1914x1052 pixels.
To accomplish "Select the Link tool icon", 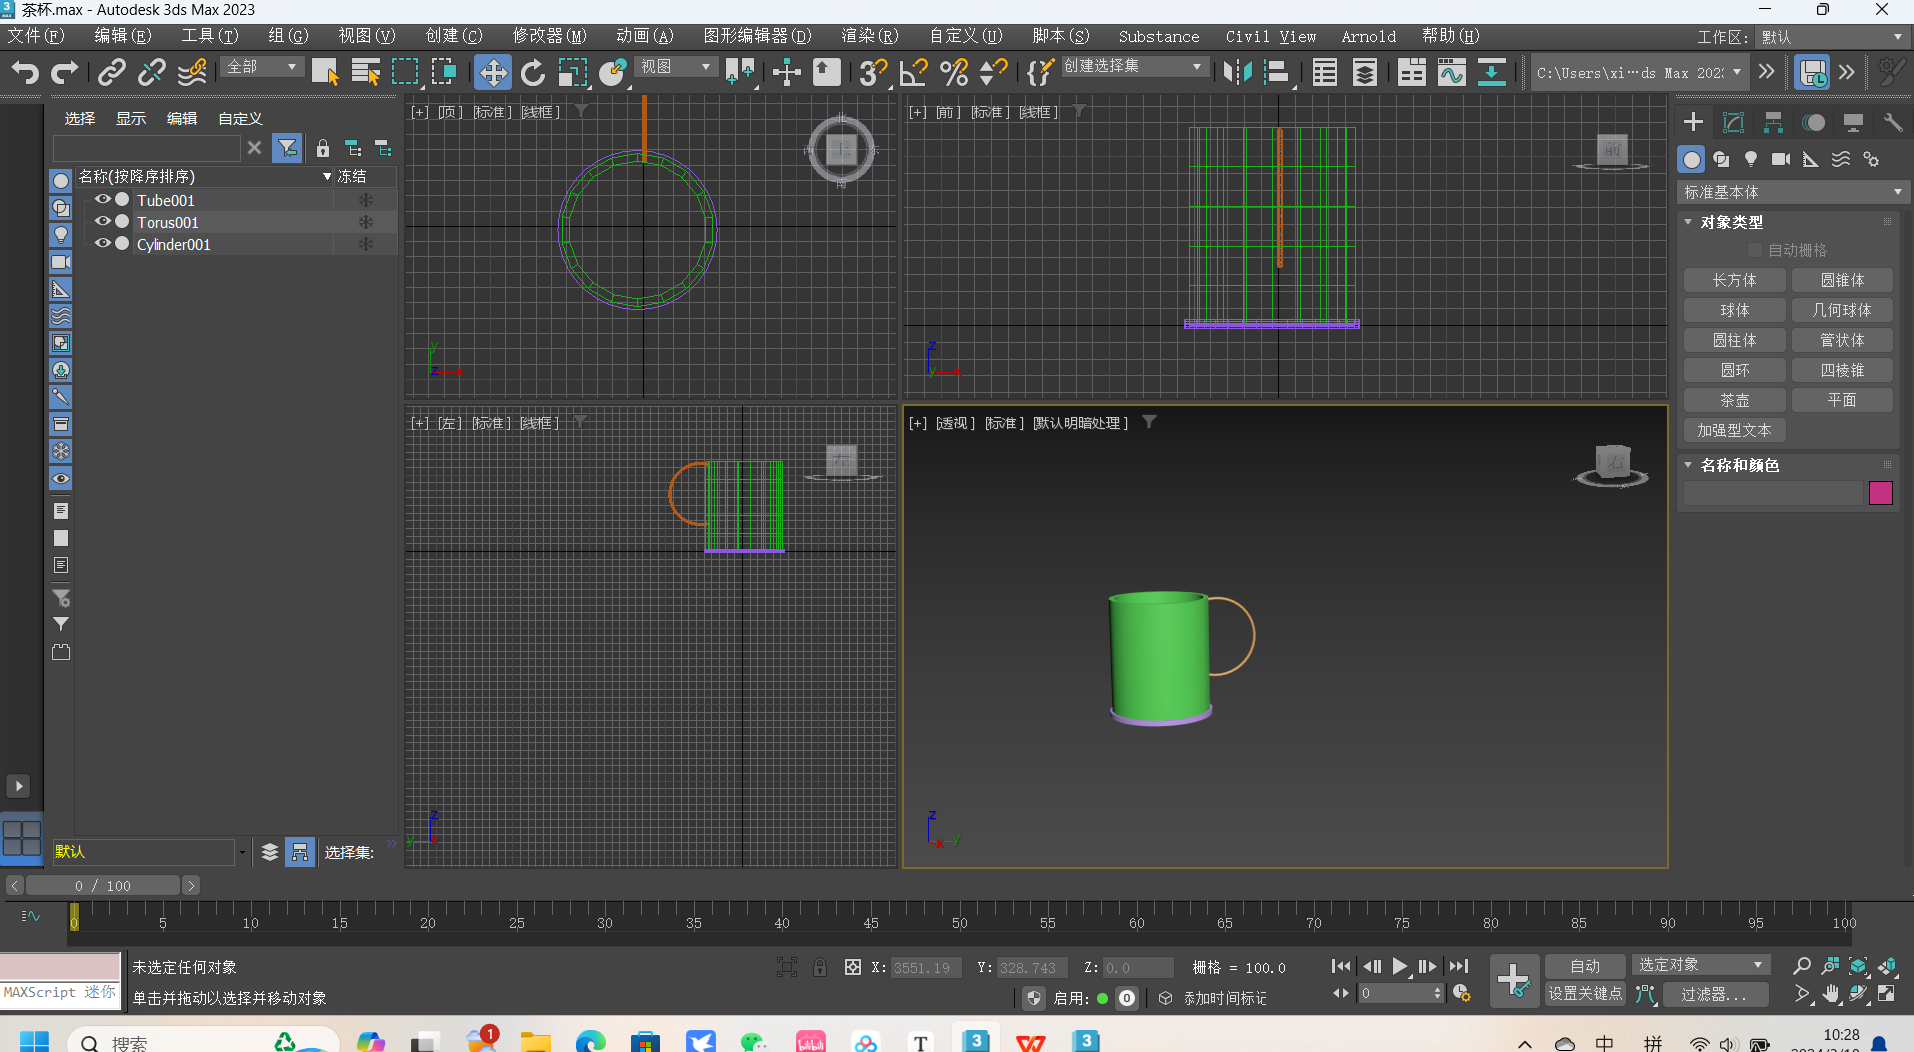I will pos(111,72).
